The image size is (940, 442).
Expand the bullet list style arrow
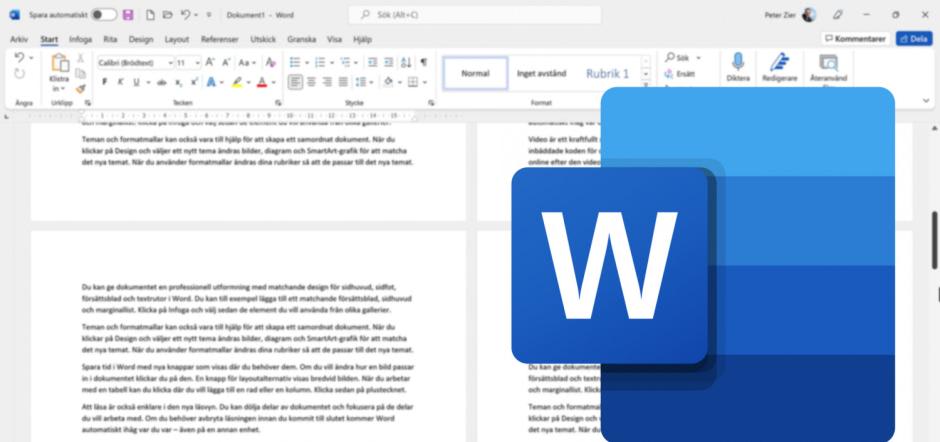(x=307, y=63)
